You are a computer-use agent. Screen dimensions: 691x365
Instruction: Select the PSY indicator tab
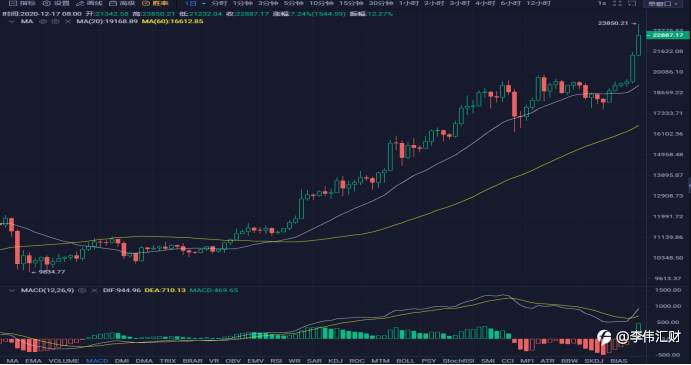tap(428, 361)
